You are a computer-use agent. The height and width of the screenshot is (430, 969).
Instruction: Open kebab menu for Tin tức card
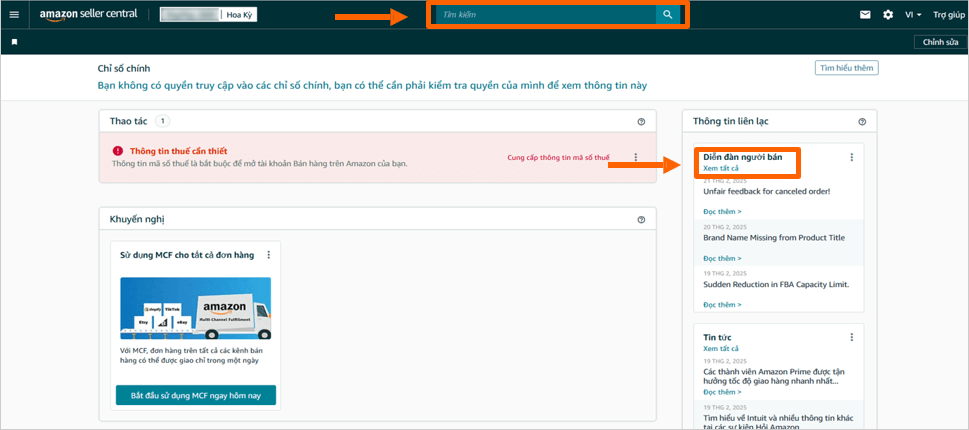tap(852, 337)
